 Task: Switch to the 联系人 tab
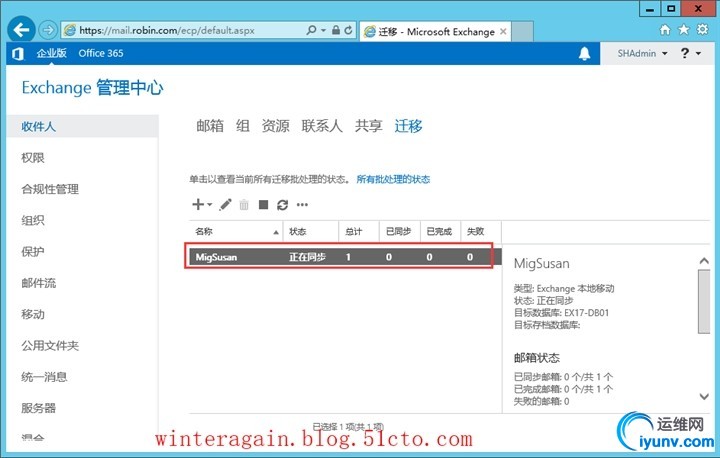point(322,125)
